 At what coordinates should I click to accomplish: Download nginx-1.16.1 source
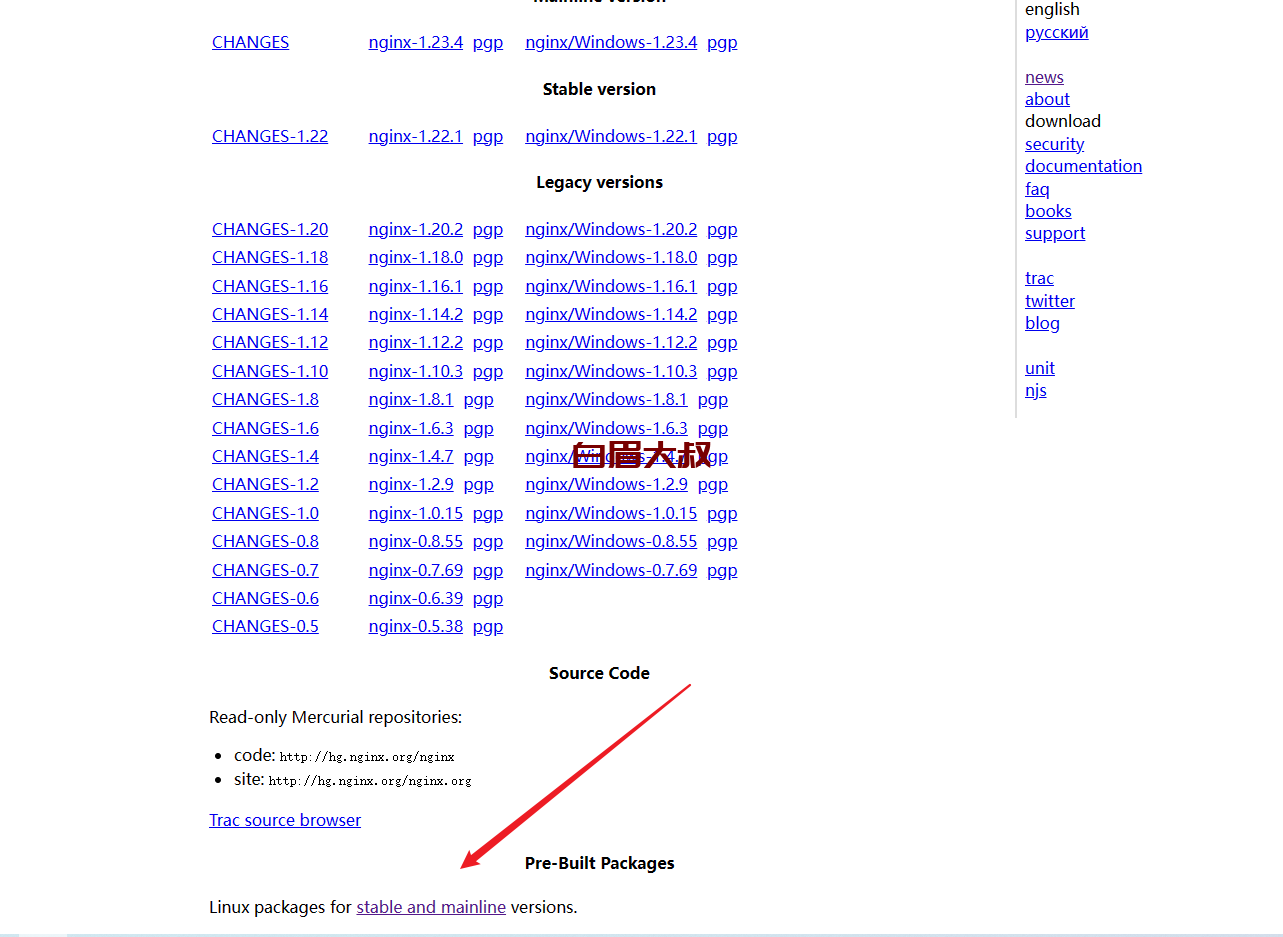click(x=415, y=286)
